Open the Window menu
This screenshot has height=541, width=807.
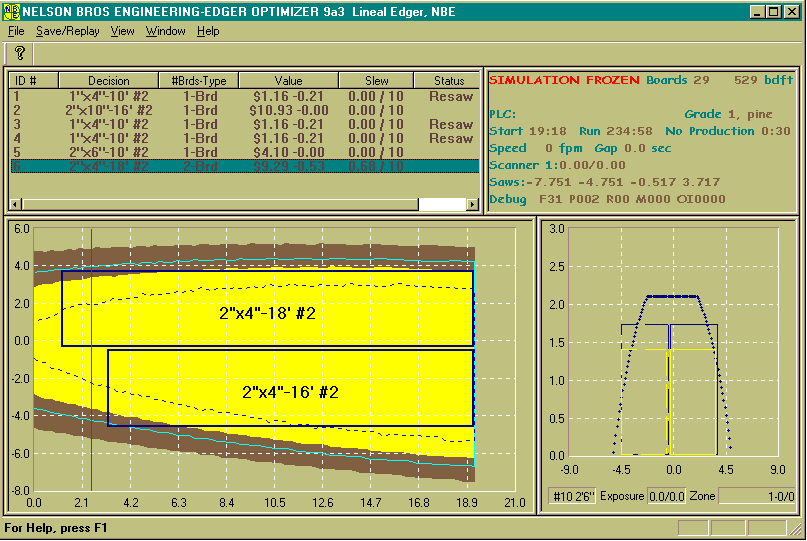(x=165, y=31)
